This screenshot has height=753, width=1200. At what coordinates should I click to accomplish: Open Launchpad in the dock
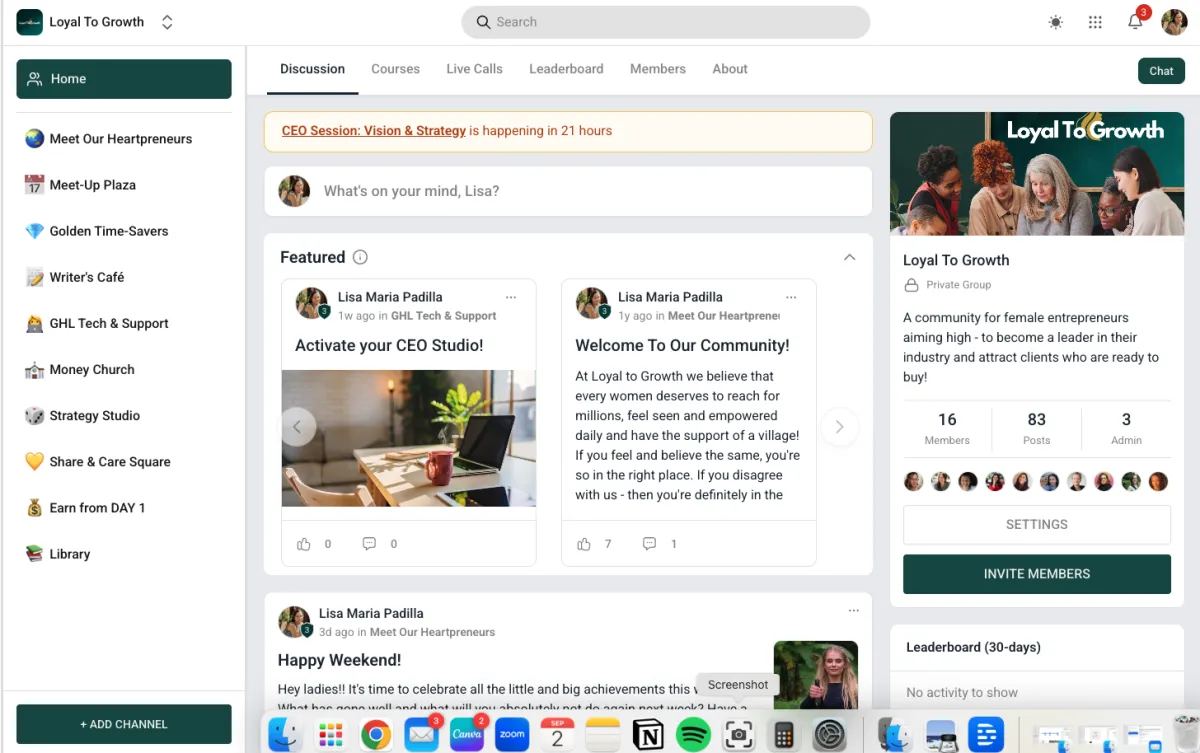[x=331, y=735]
